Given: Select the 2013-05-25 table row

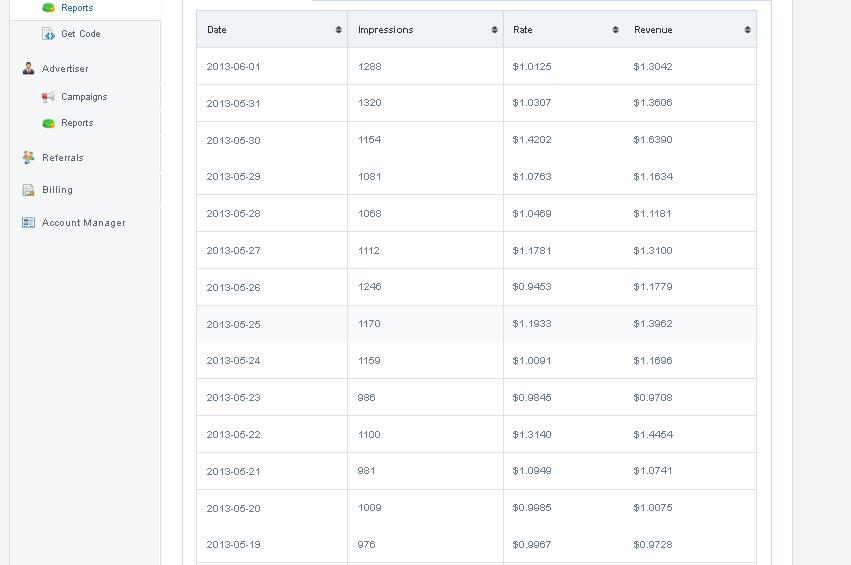Looking at the screenshot, I should tap(476, 324).
